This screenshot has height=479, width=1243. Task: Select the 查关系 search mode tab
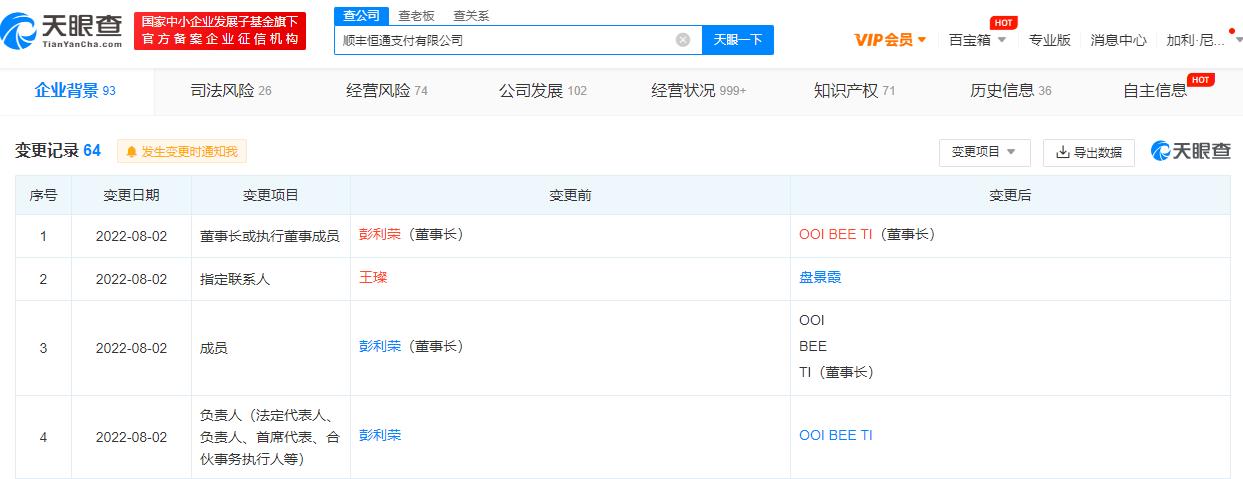[x=471, y=16]
